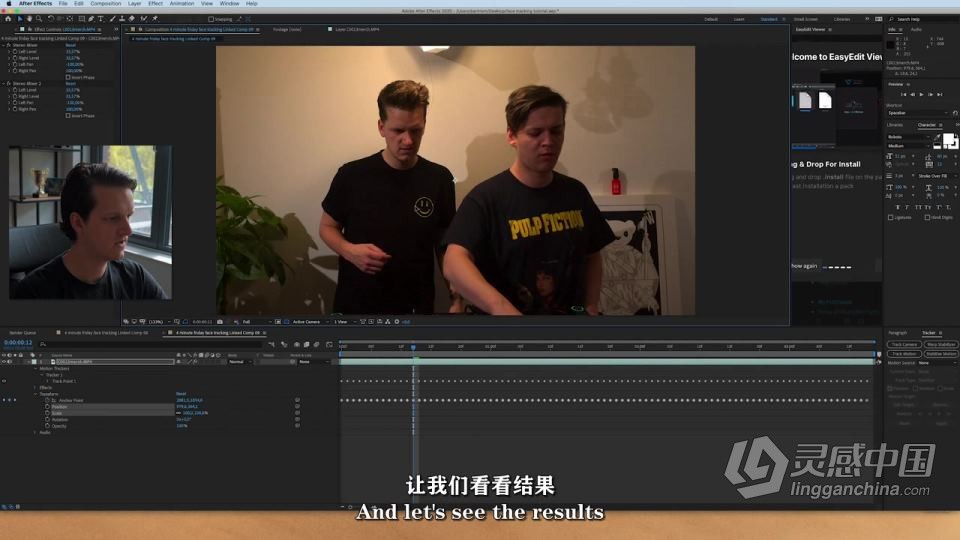Open the Window menu
The height and width of the screenshot is (540, 960).
click(229, 4)
